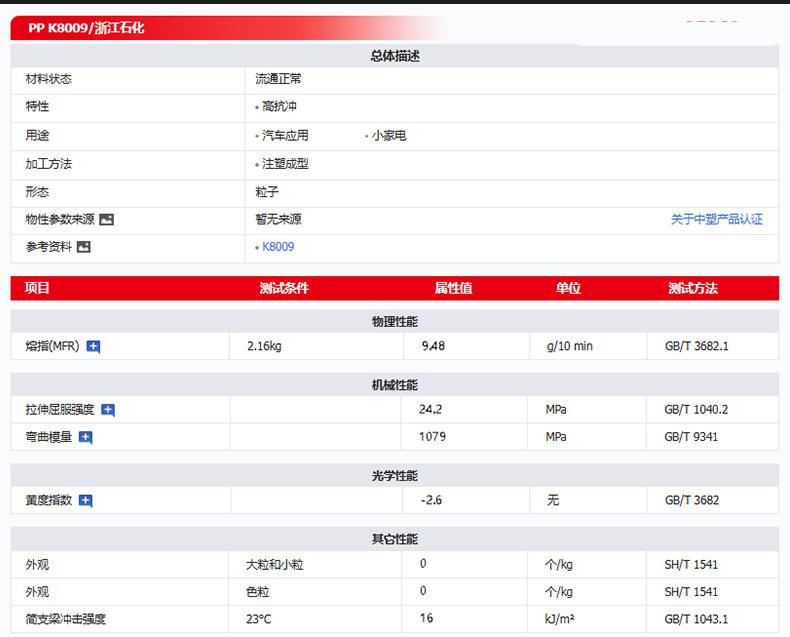790x637 pixels.
Task: Collapse the 其它性能 section header
Action: pyautogui.click(x=394, y=539)
